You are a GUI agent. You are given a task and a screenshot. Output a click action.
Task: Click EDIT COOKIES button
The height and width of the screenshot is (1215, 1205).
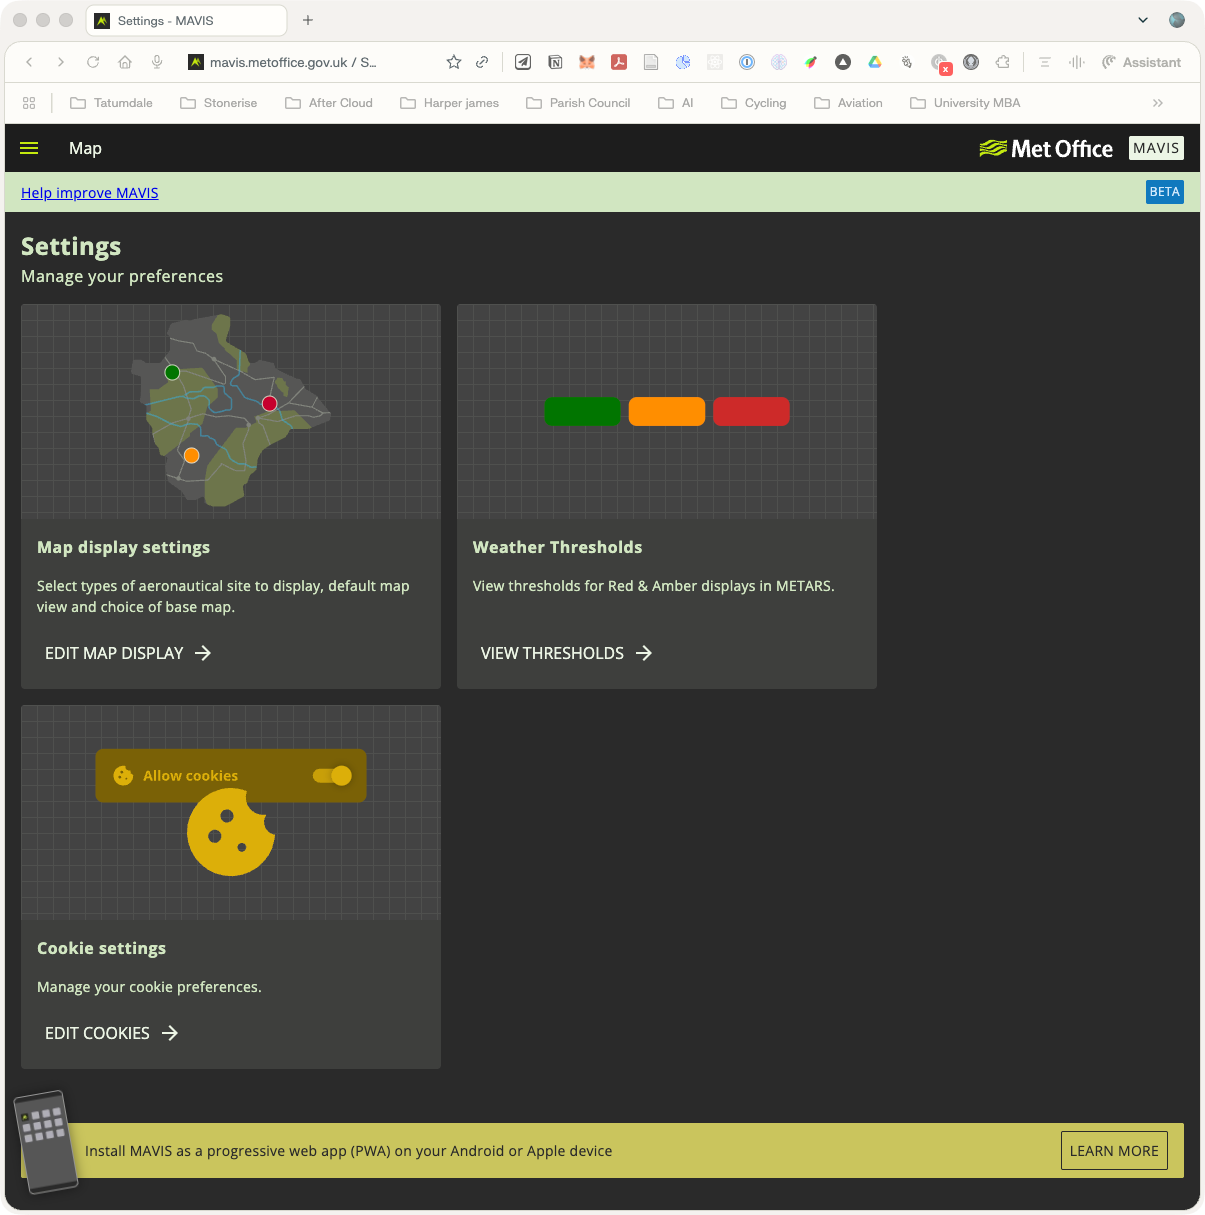(111, 1033)
